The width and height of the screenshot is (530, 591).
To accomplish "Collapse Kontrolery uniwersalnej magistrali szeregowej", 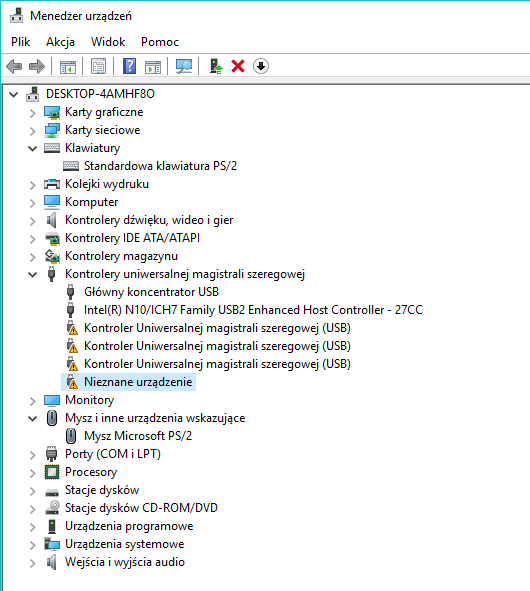I will tap(32, 274).
